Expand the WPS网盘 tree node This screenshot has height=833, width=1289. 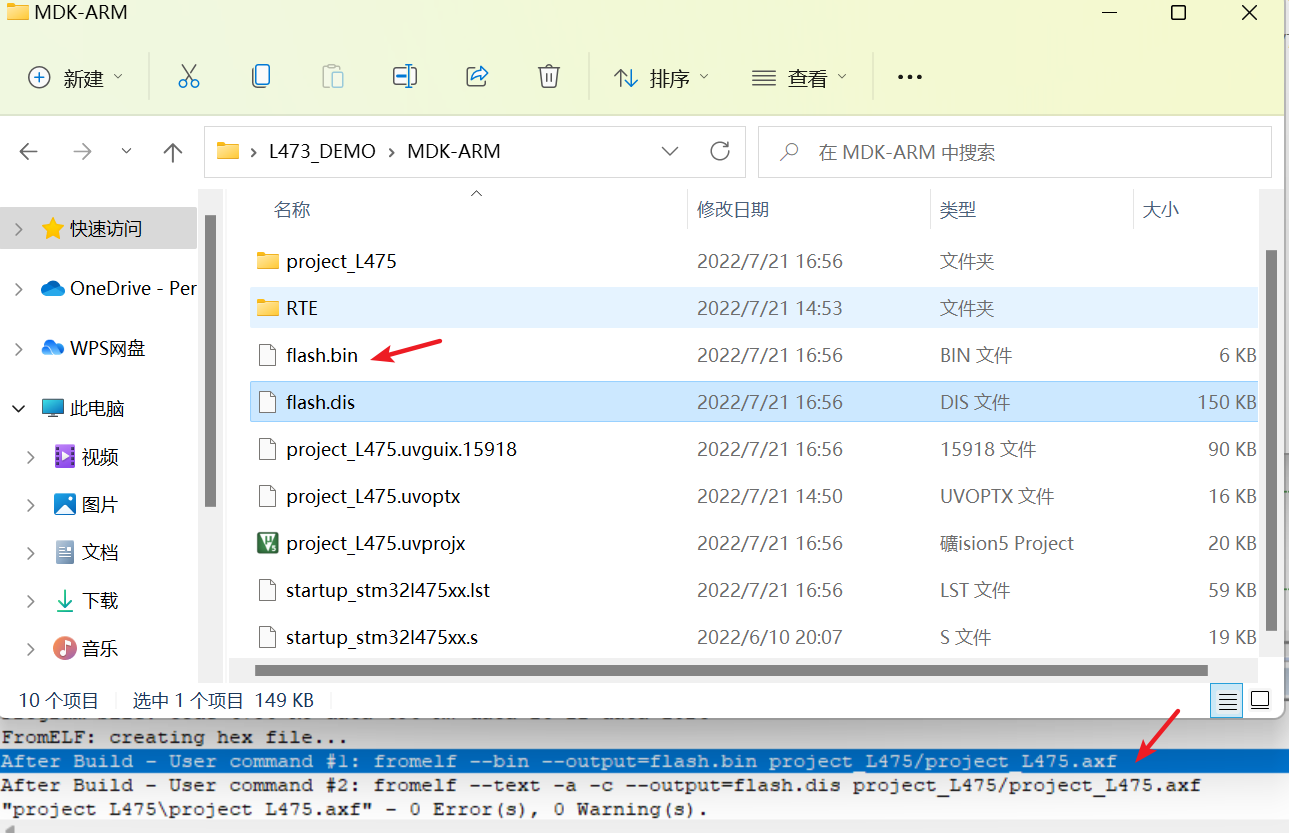(x=18, y=348)
